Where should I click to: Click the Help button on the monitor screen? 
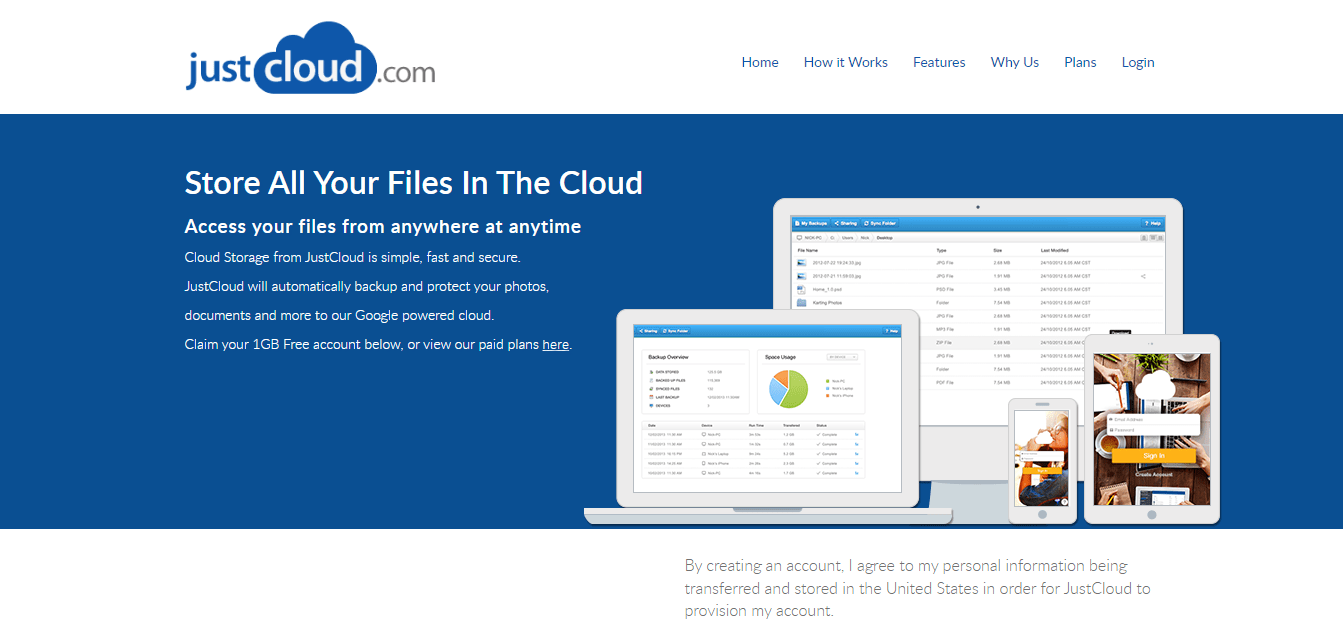click(x=1152, y=223)
